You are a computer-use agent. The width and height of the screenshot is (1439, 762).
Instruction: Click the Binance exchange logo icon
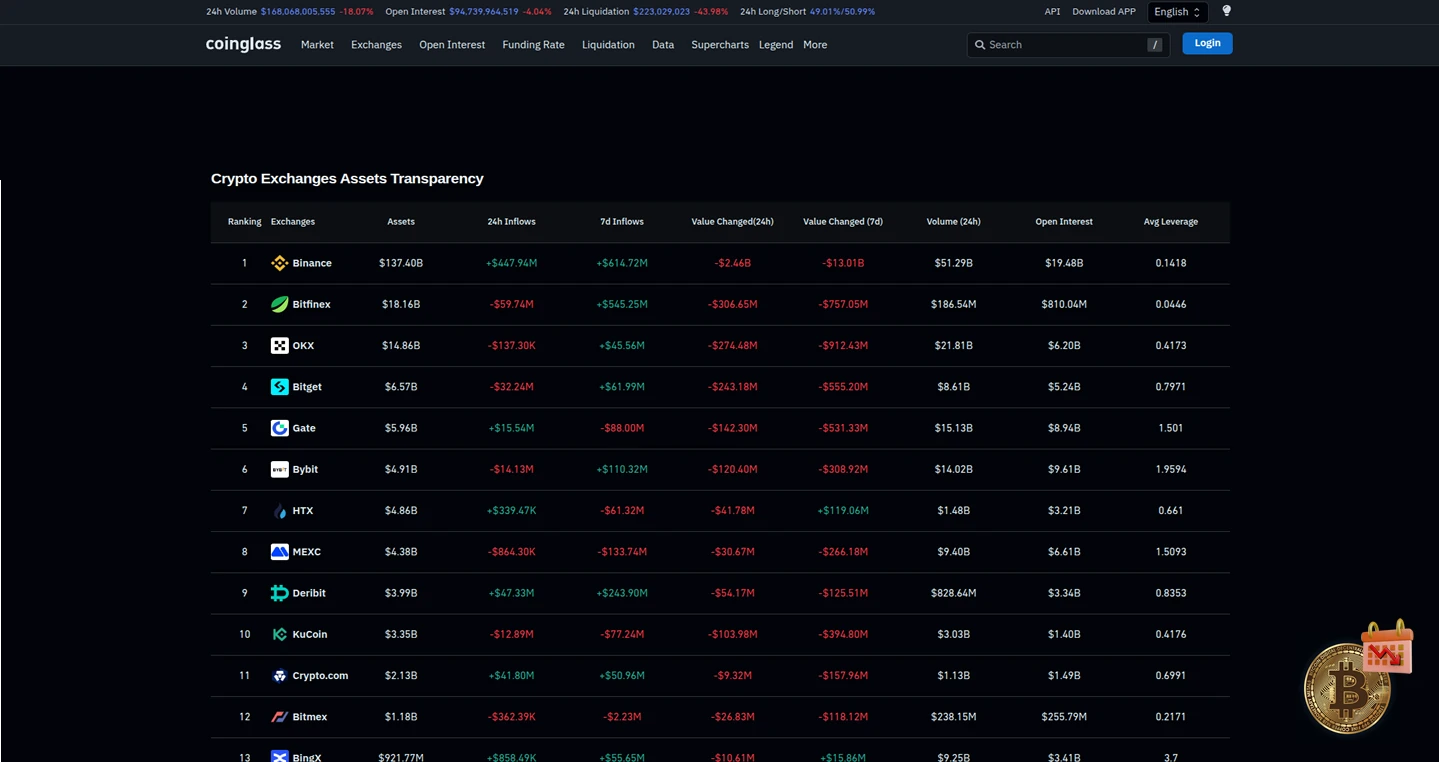(x=279, y=263)
